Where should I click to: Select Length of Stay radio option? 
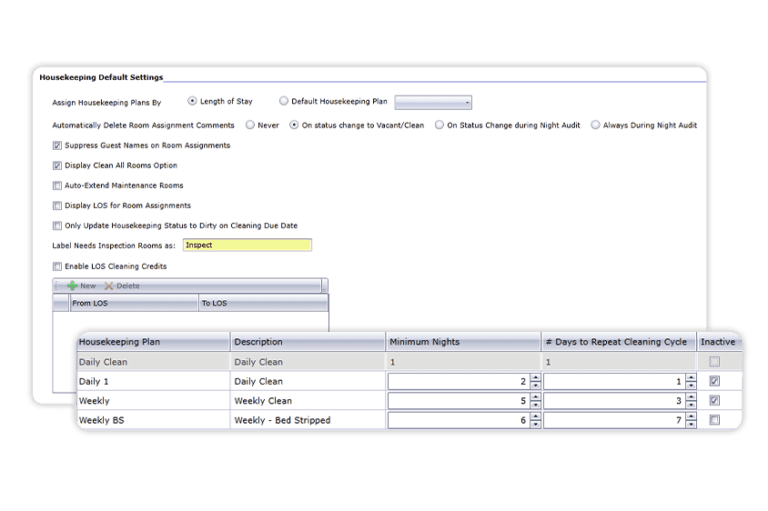tap(193, 101)
